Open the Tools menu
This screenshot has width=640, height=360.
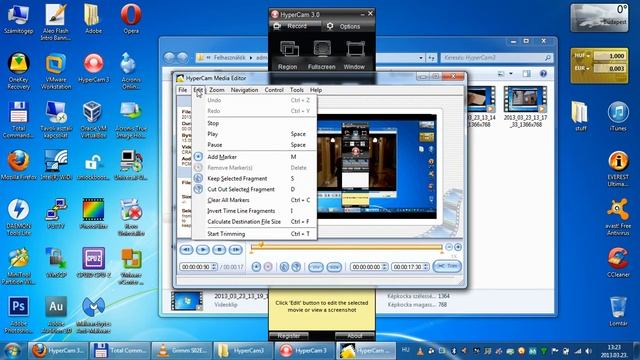tap(297, 90)
